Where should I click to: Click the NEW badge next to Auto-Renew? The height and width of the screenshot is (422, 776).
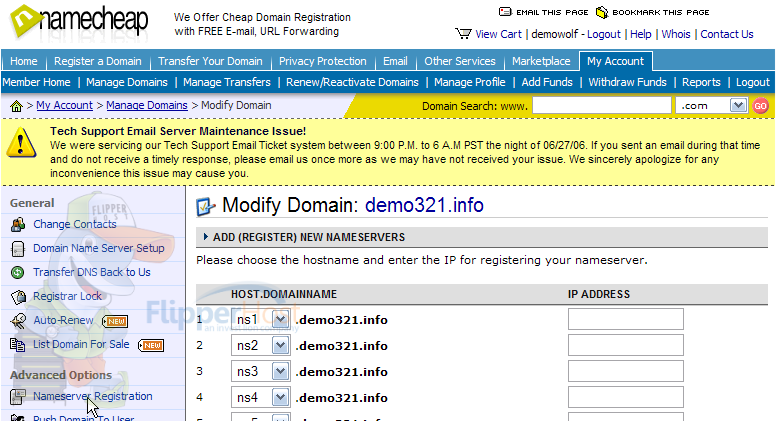pos(115,321)
